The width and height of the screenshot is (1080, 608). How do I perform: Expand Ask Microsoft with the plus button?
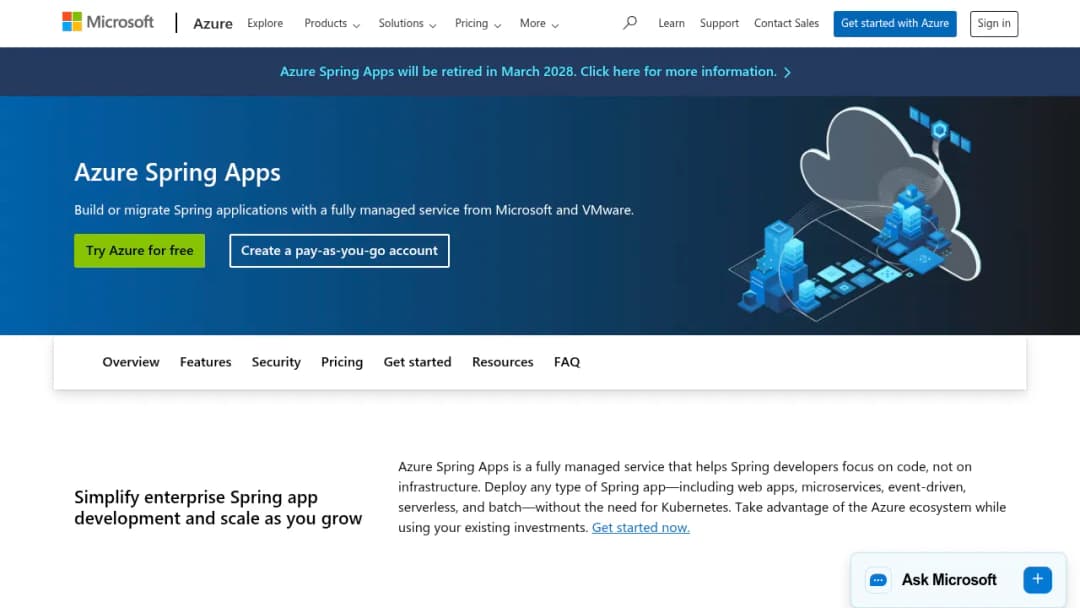pos(1037,580)
